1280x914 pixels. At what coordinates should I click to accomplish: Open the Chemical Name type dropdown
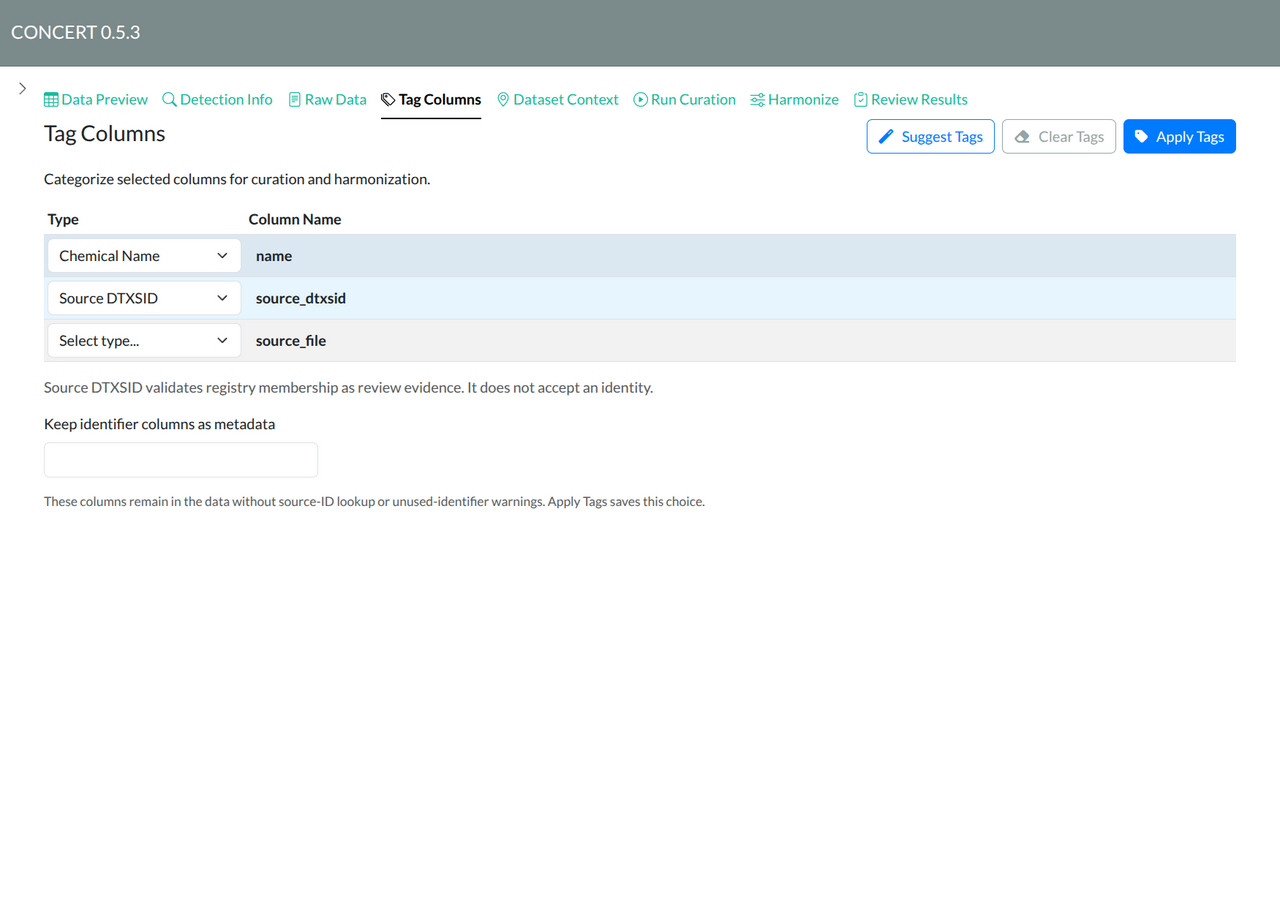tap(144, 256)
